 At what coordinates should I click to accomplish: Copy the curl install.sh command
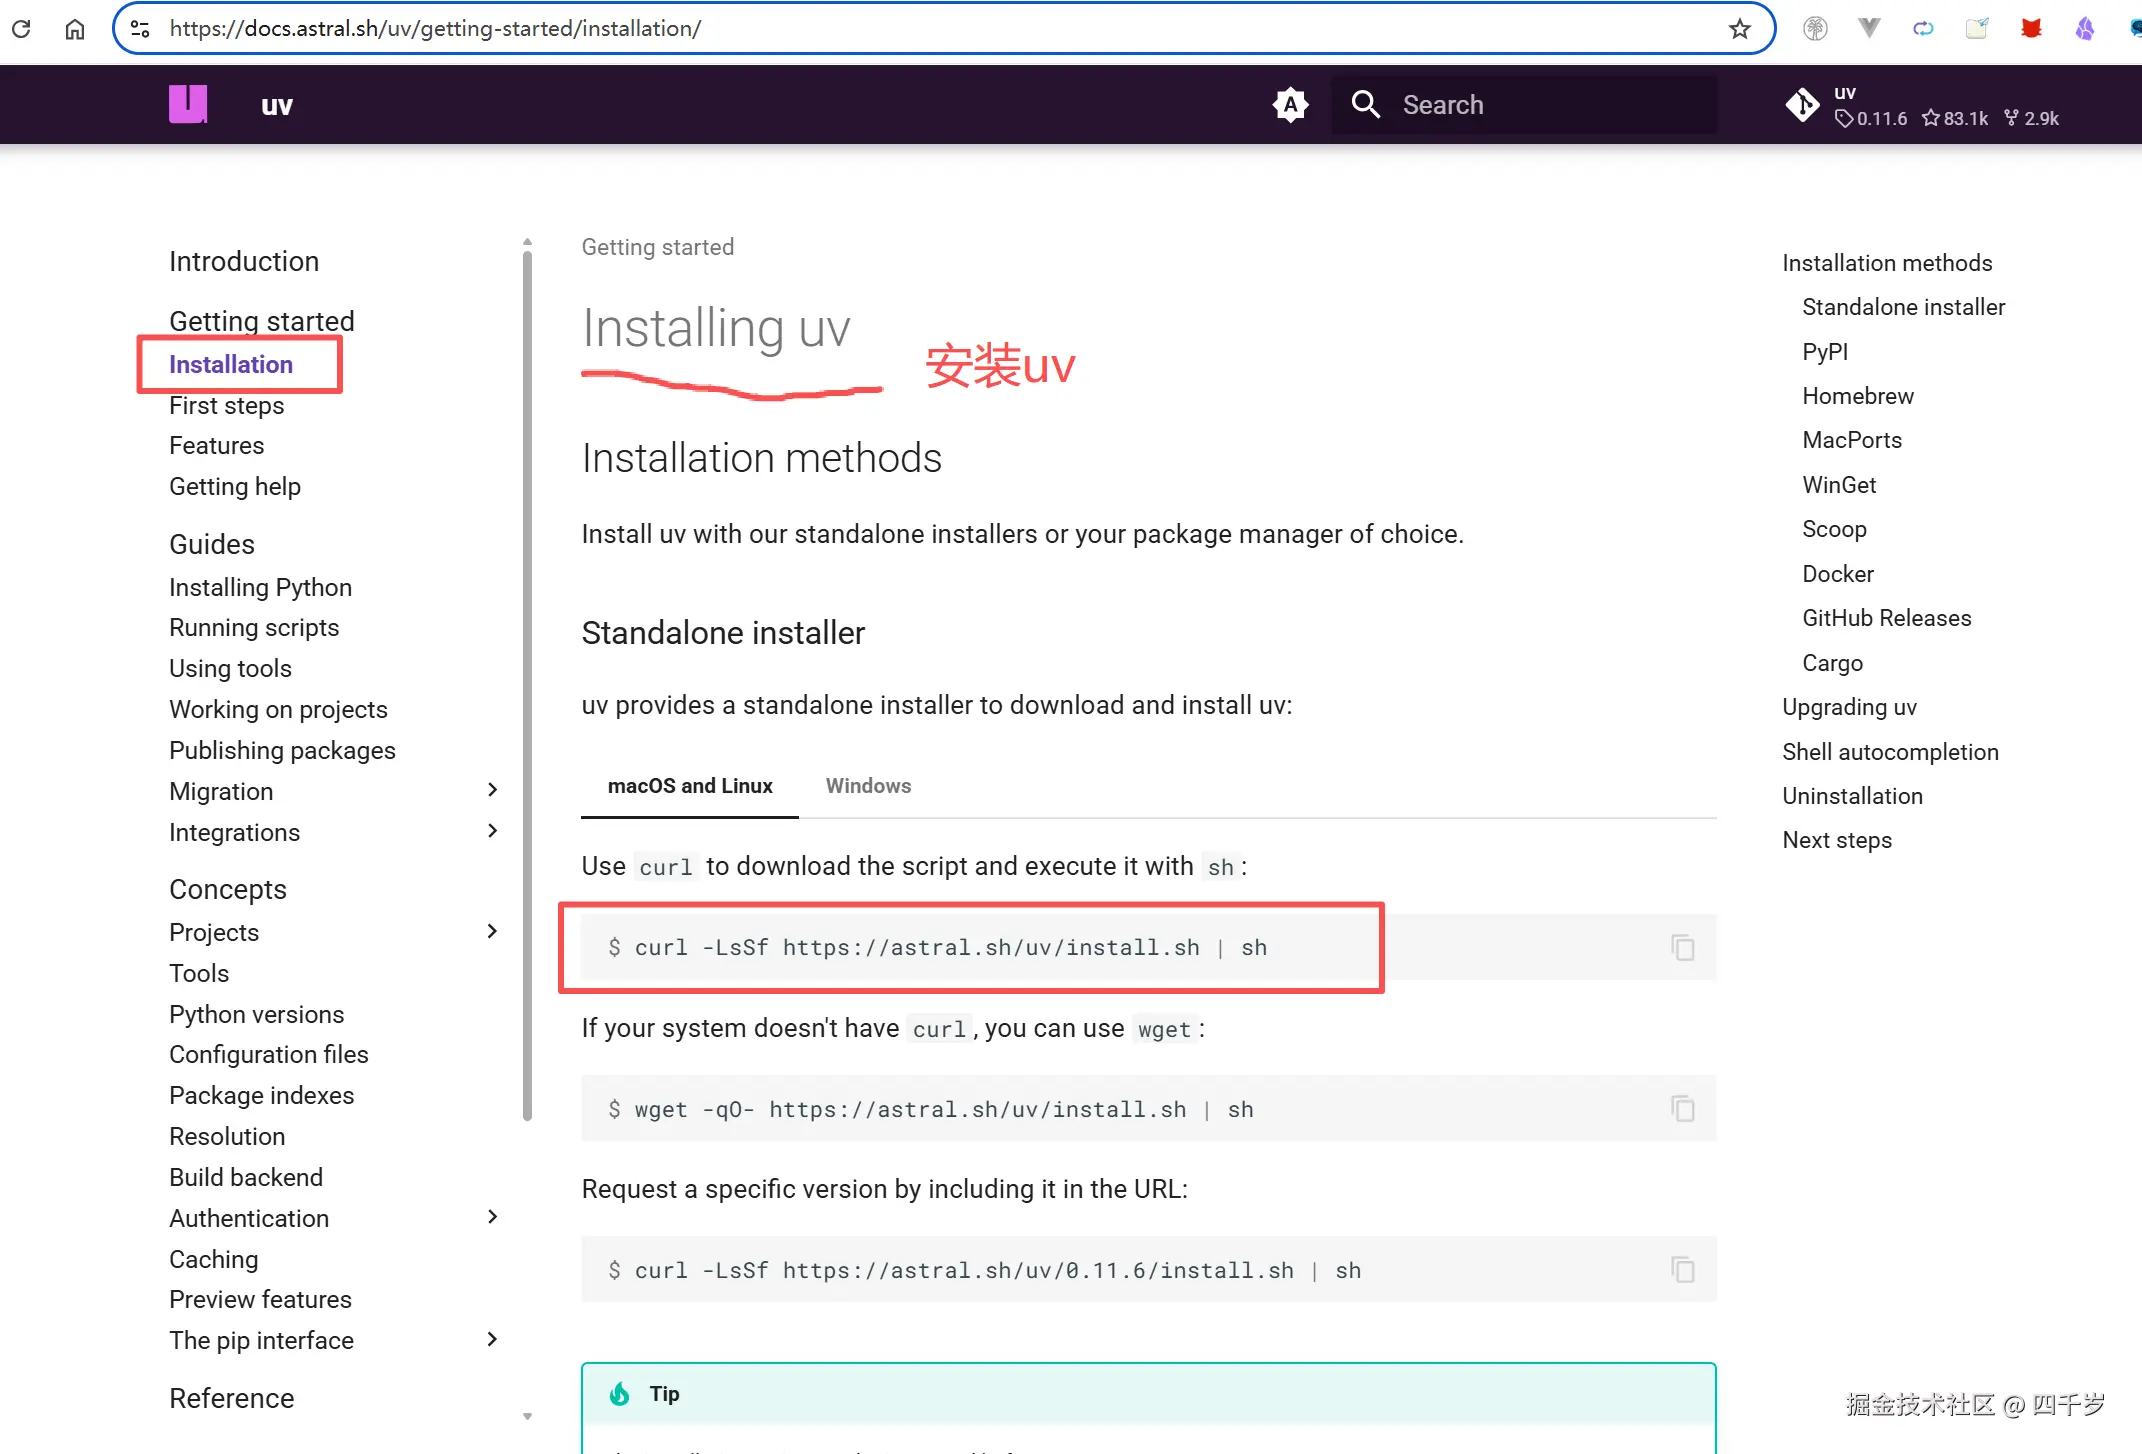coord(1682,947)
